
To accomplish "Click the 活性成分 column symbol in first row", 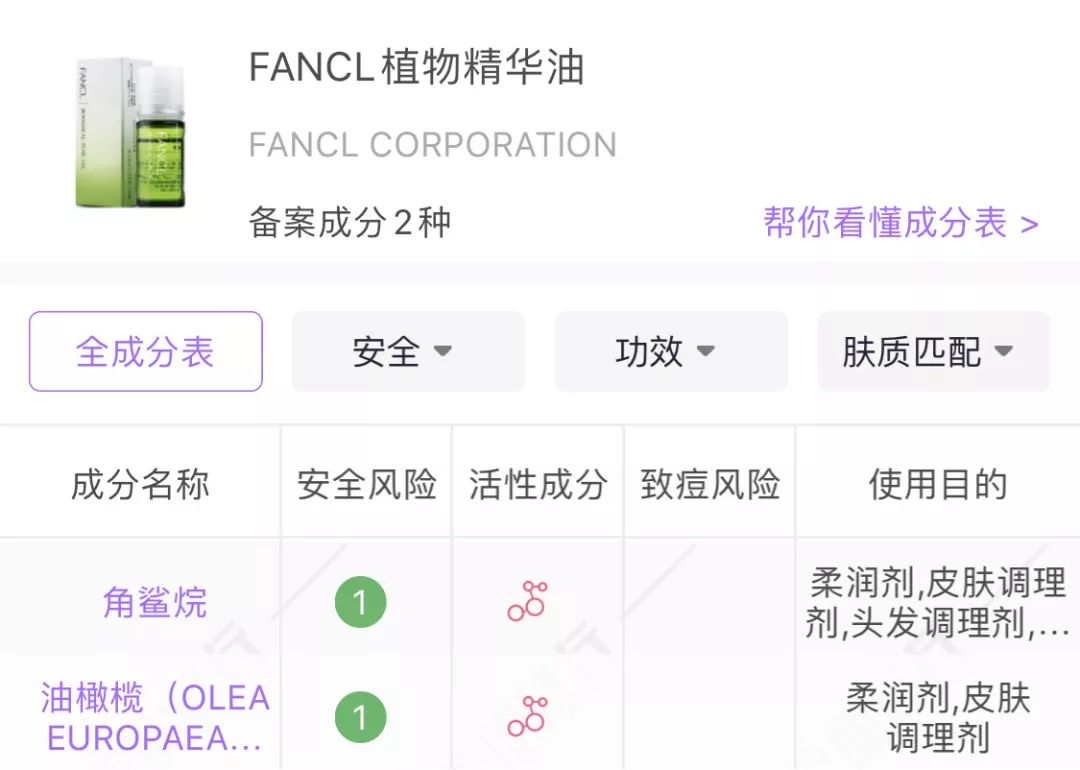I will (527, 601).
